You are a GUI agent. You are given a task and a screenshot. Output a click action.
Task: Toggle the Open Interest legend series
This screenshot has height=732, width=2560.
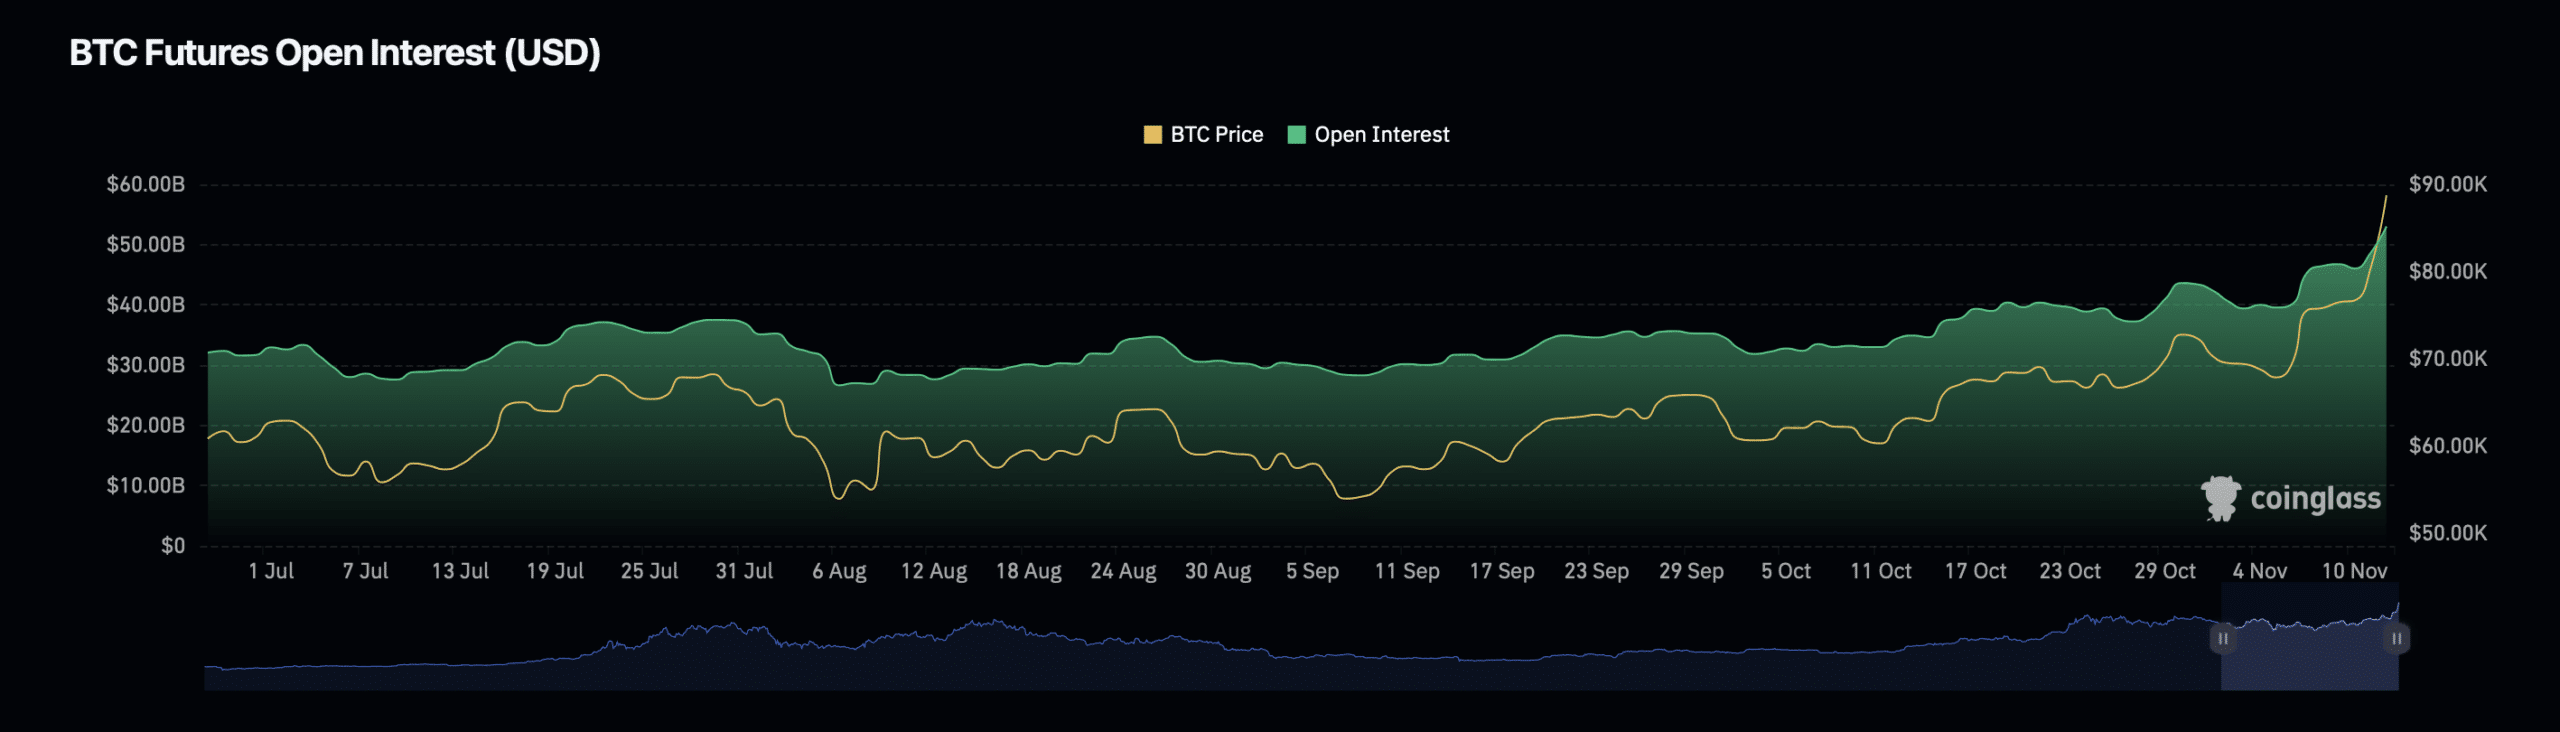click(x=1368, y=135)
